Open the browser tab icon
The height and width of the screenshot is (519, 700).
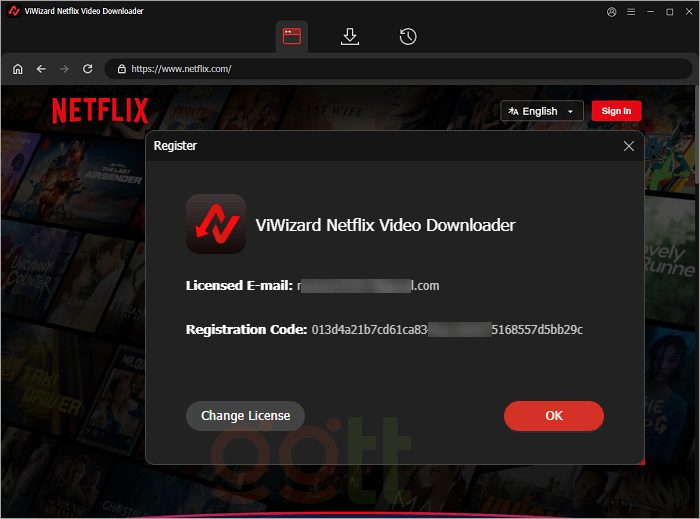[x=292, y=36]
